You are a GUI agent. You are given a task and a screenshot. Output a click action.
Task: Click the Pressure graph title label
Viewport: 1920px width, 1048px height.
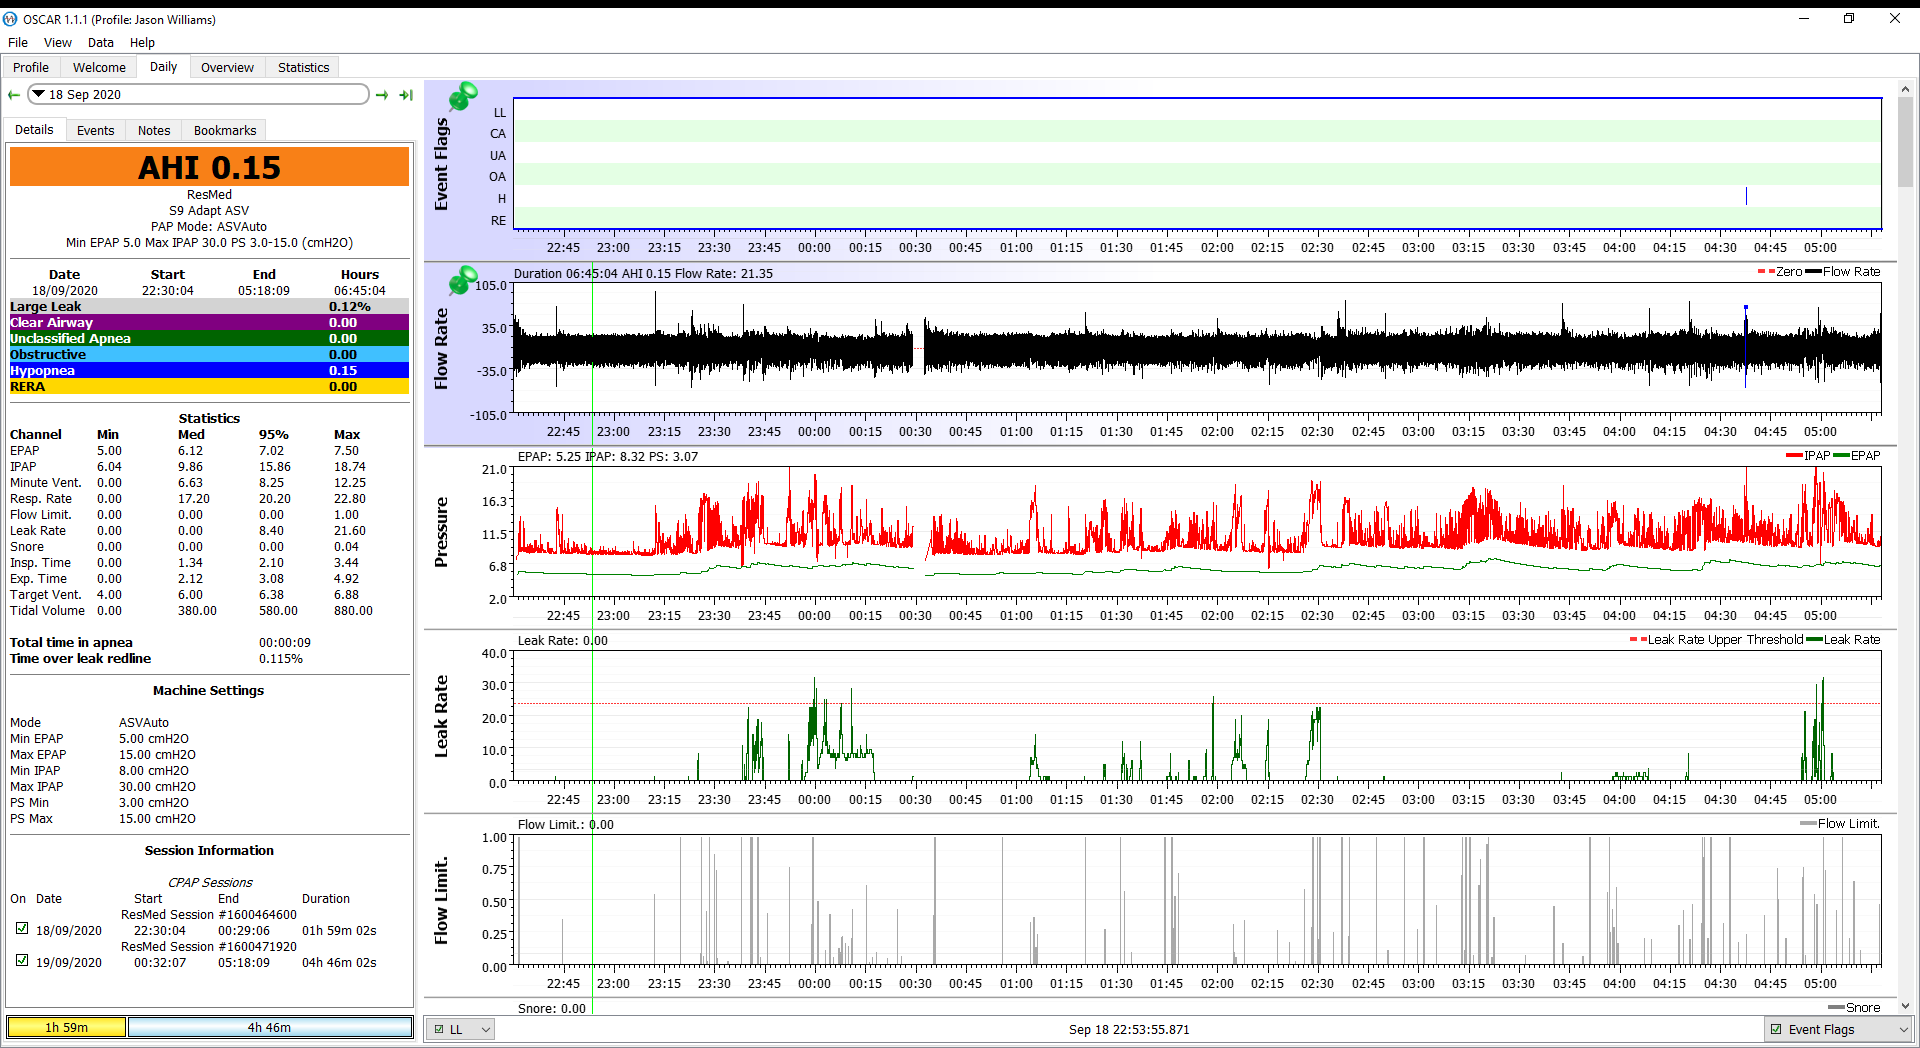tap(441, 532)
